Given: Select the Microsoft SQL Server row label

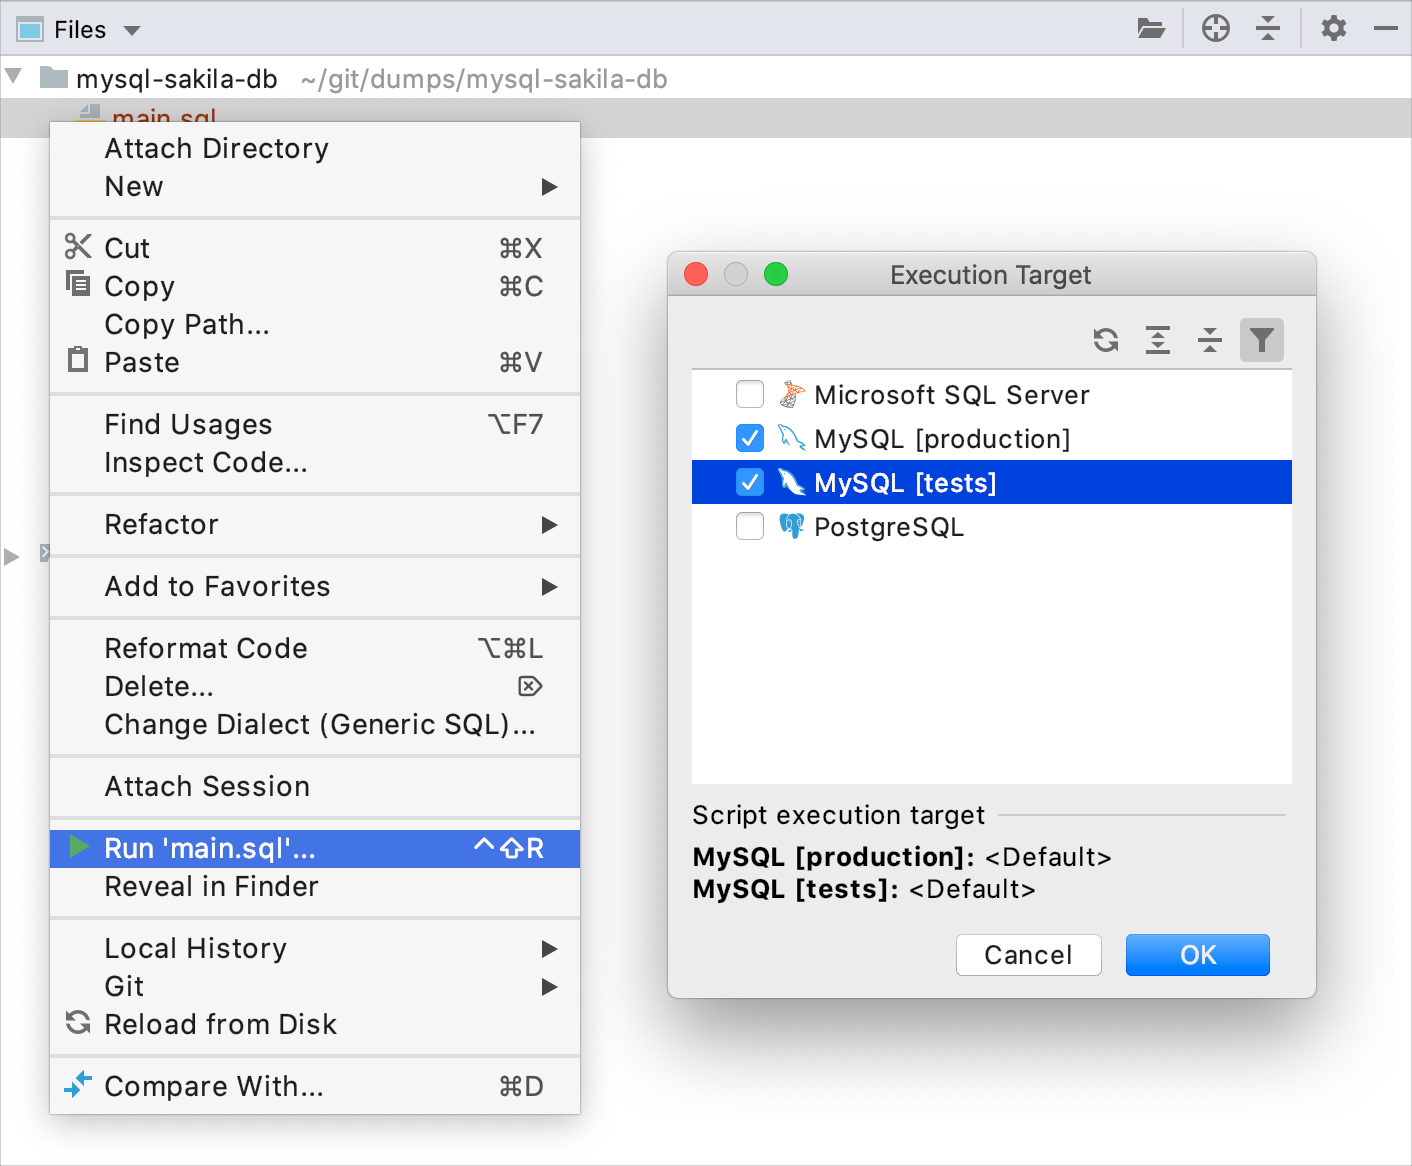Looking at the screenshot, I should (952, 395).
